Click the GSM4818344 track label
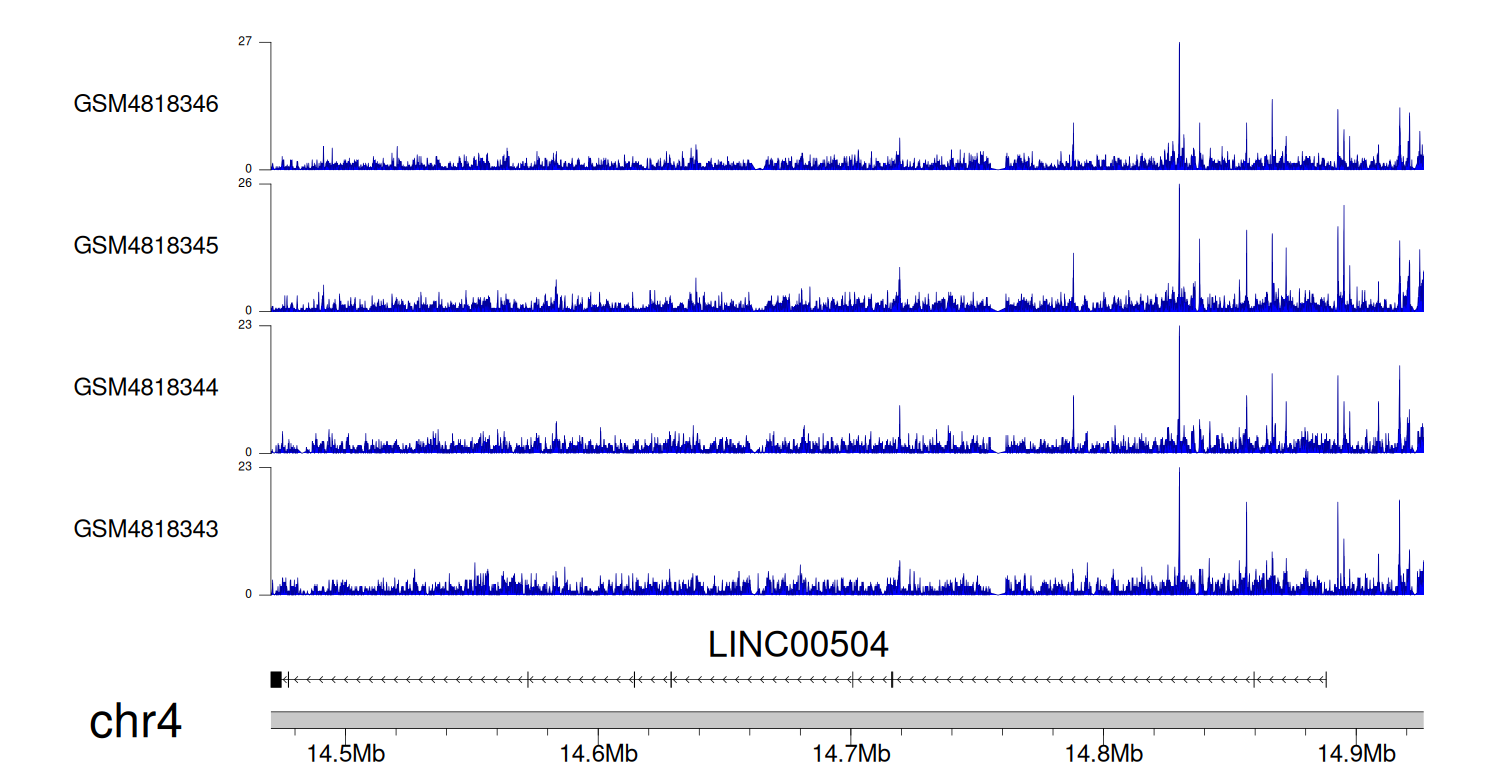The image size is (1500, 780). point(146,387)
